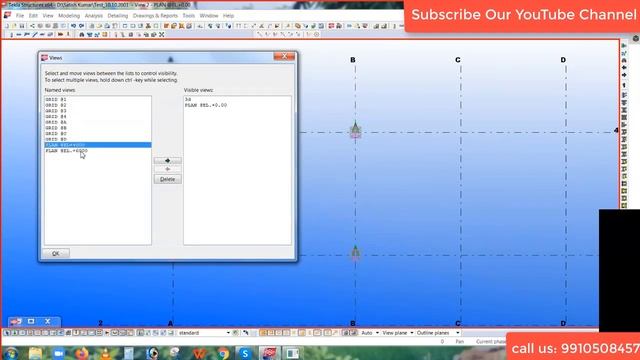
Task: Close the Views dialog with the red X
Action: [284, 56]
